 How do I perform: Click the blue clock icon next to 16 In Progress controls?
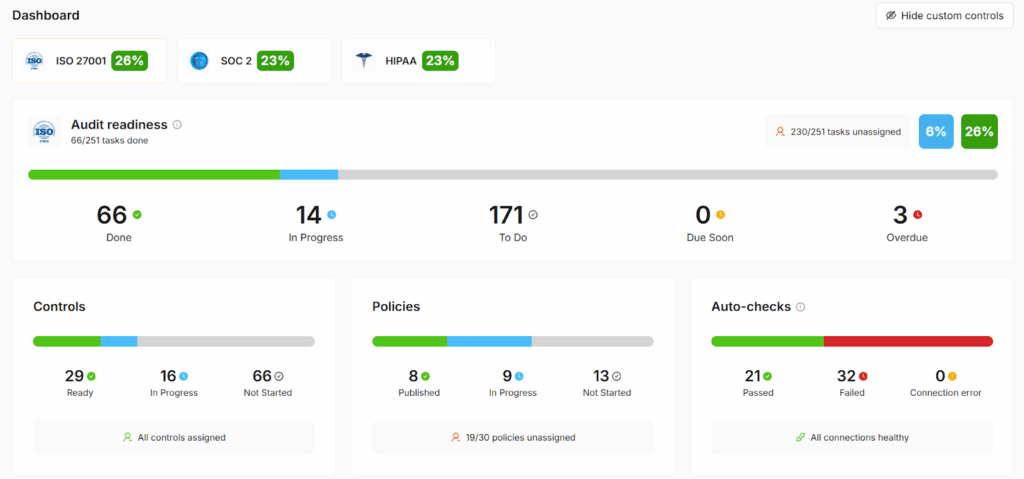pos(184,376)
